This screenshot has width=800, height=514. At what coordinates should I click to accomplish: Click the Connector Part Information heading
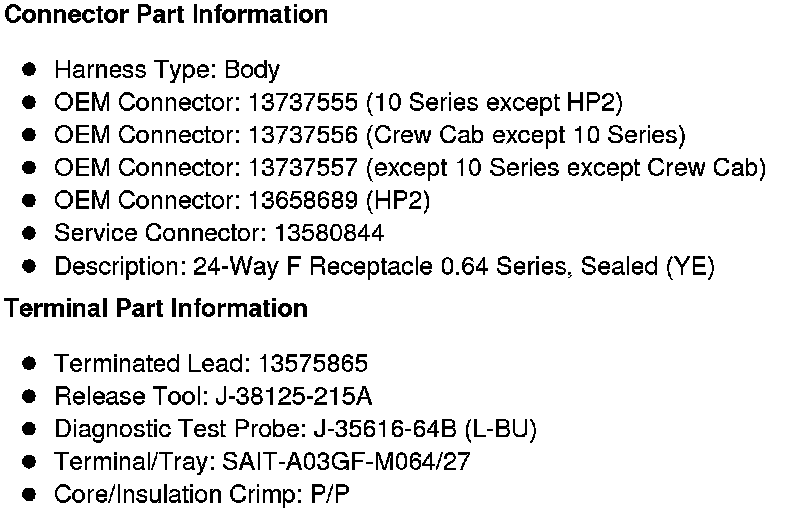pyautogui.click(x=166, y=15)
